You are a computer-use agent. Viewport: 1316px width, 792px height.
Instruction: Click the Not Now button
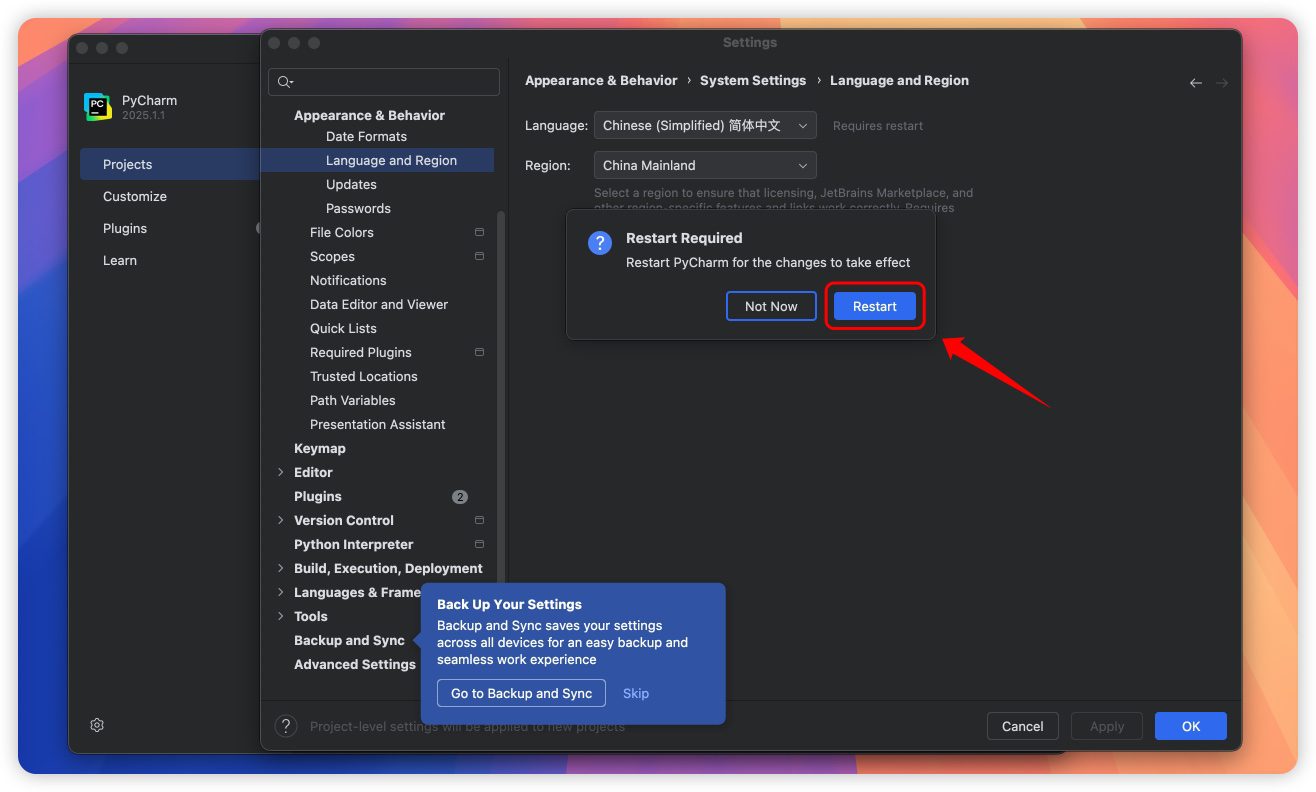pos(771,307)
